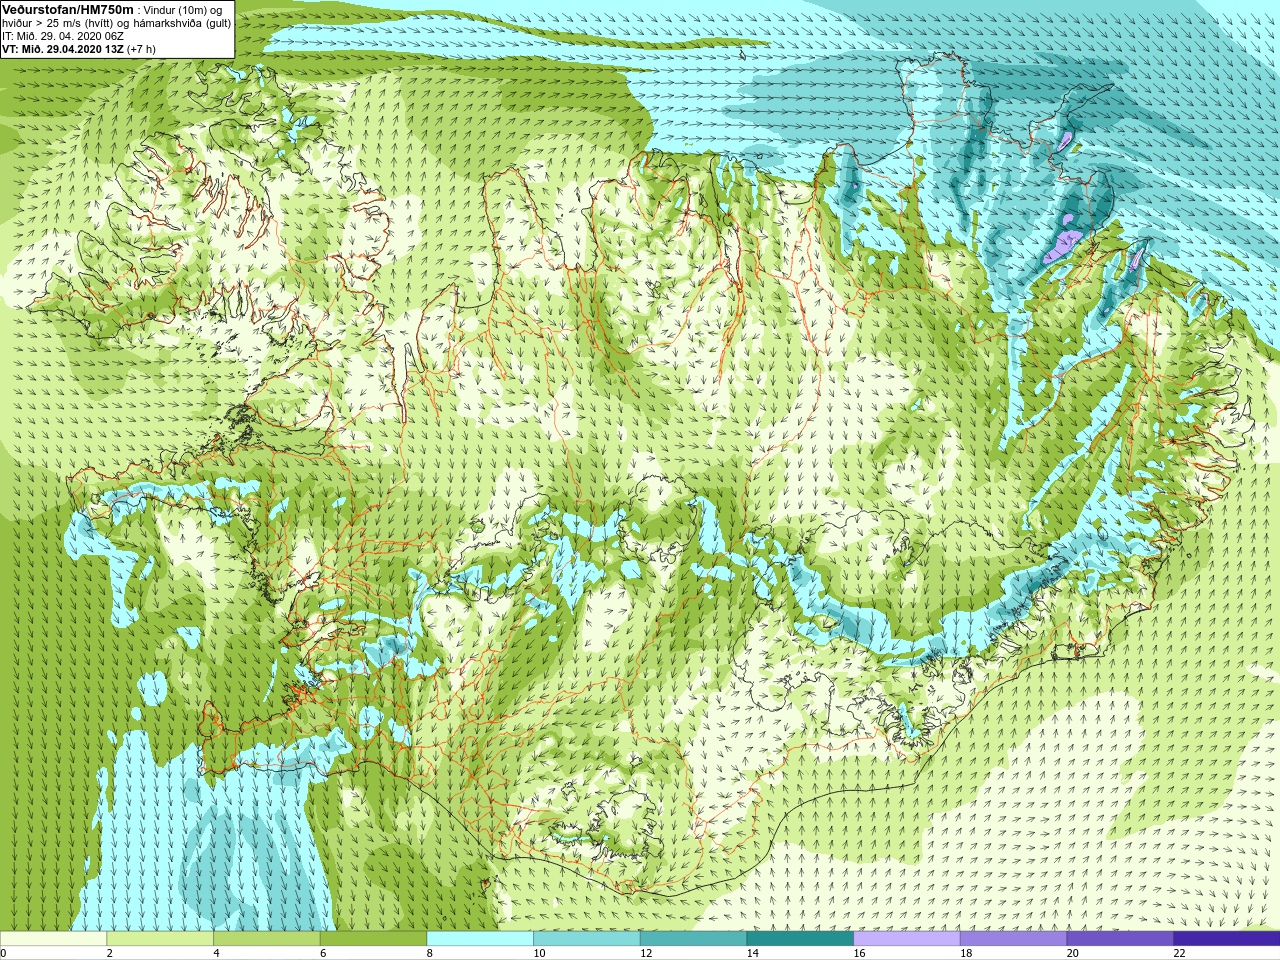
Task: Click the legend scale label "14"
Action: tap(753, 953)
